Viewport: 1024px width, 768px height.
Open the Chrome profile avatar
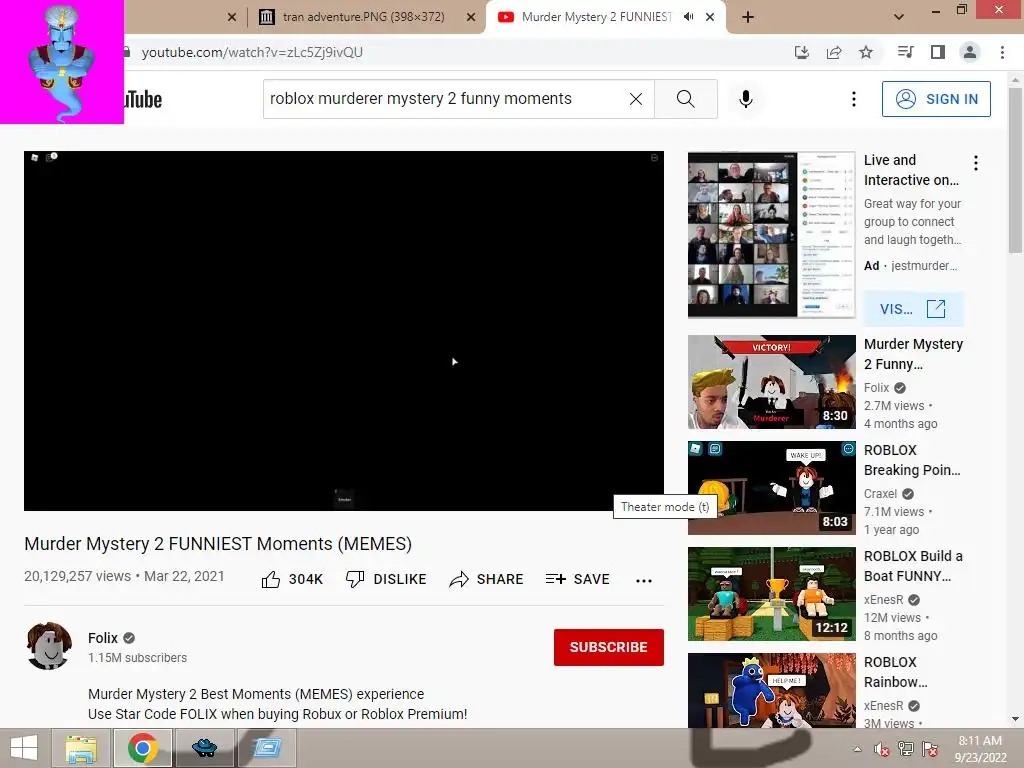970,52
